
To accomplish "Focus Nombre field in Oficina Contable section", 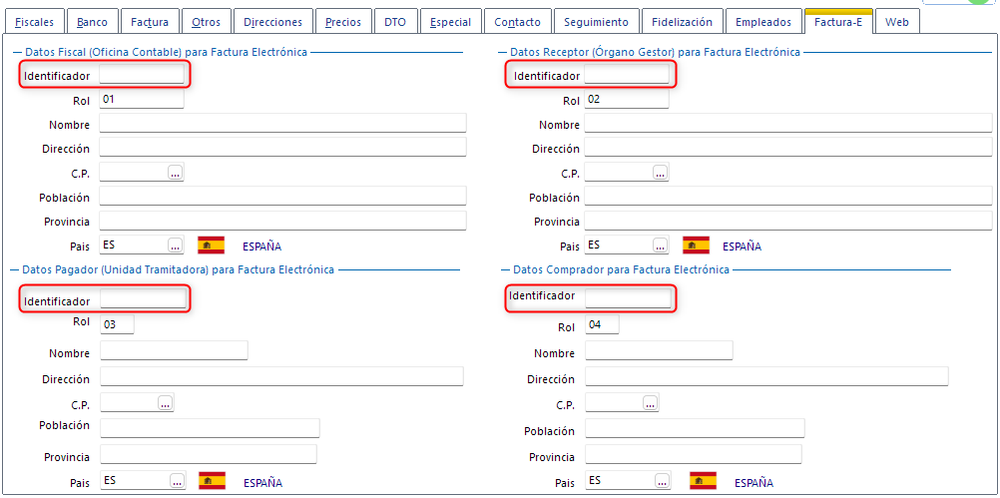I will tap(283, 123).
